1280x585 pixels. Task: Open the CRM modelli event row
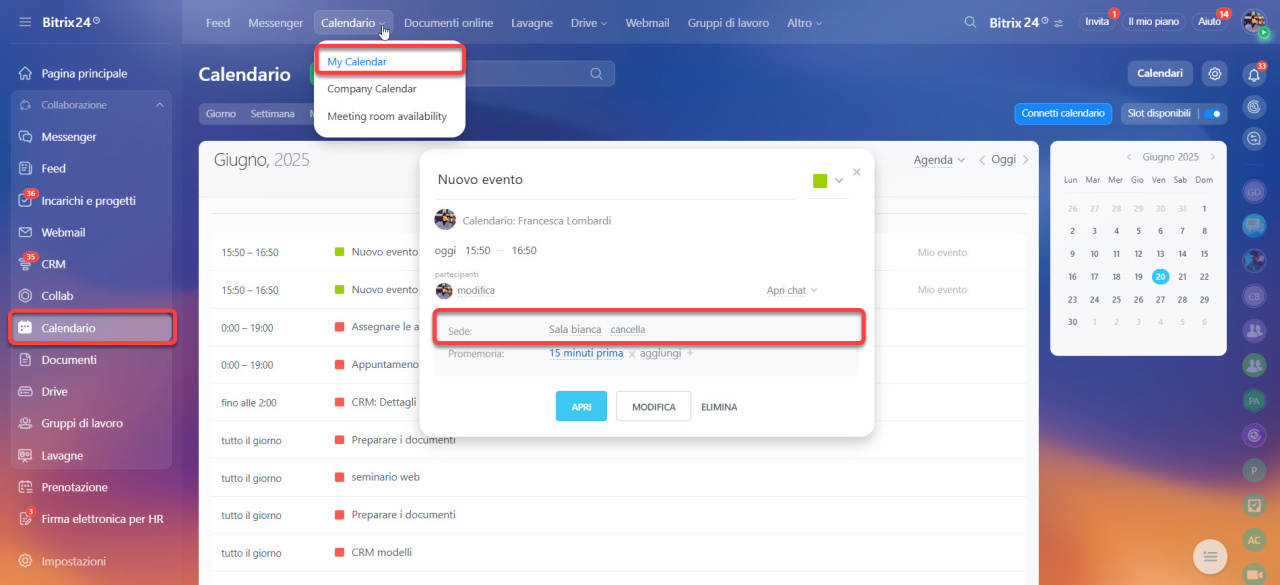pyautogui.click(x=619, y=553)
